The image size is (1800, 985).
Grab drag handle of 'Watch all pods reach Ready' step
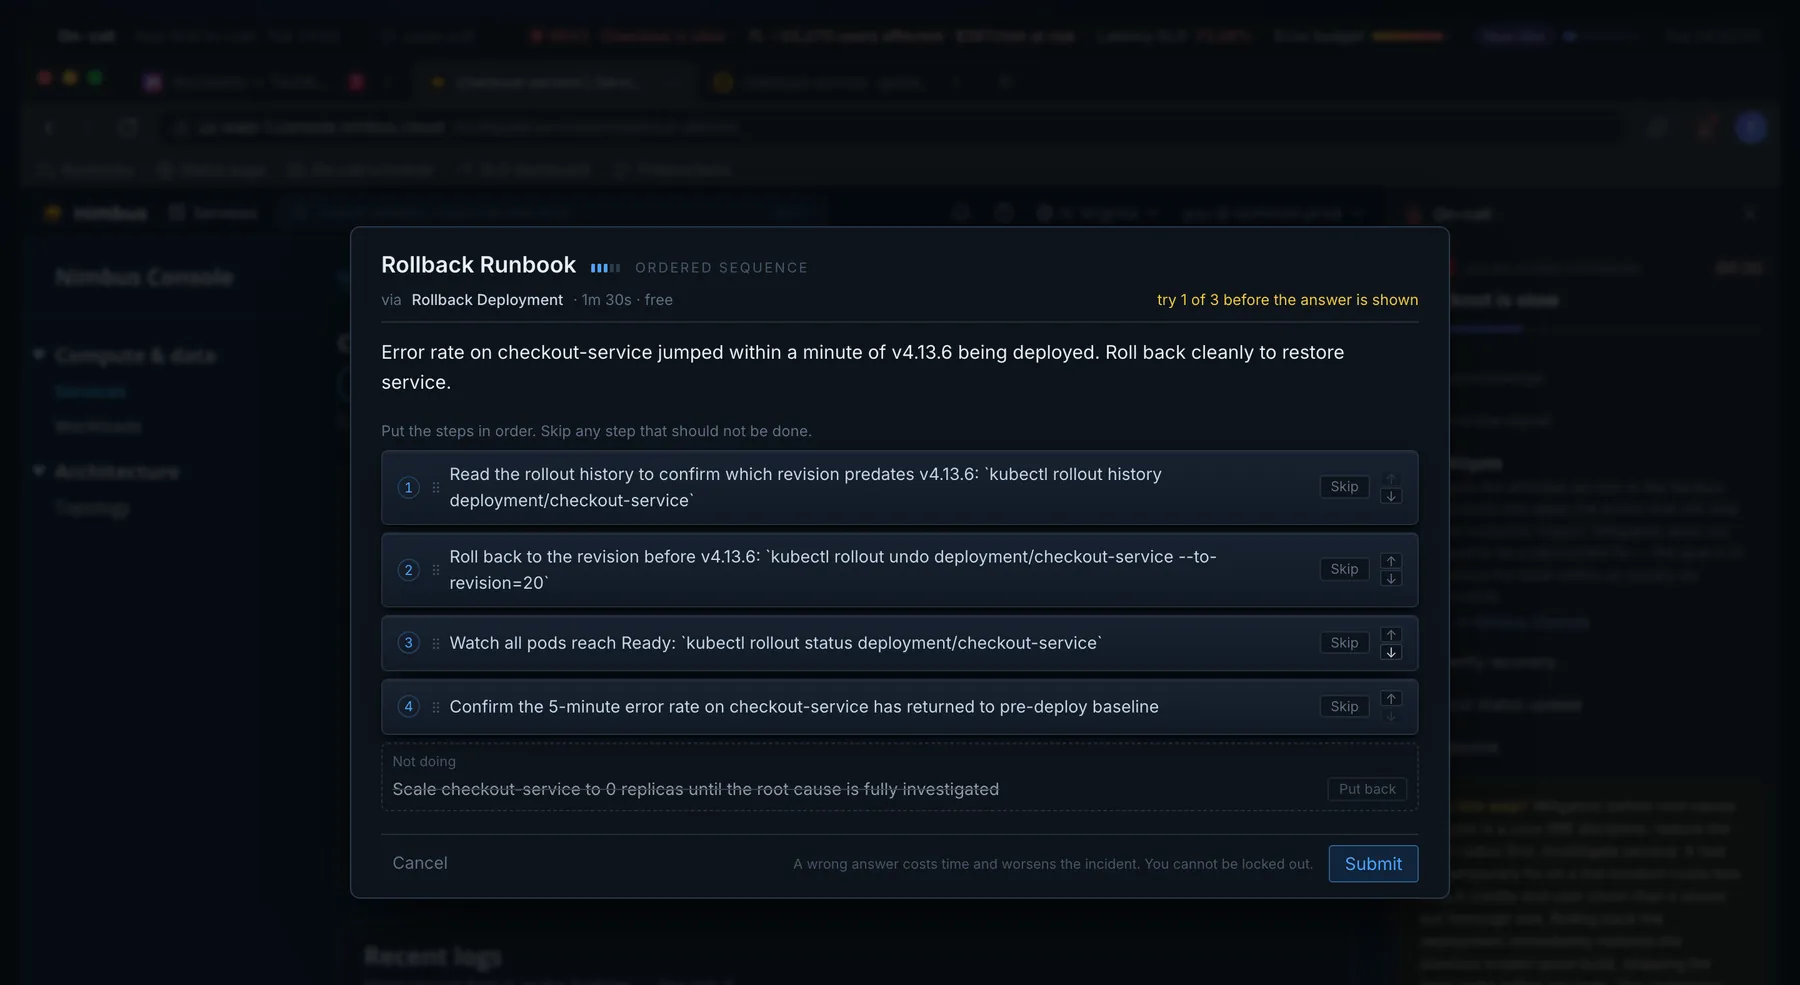click(x=436, y=643)
